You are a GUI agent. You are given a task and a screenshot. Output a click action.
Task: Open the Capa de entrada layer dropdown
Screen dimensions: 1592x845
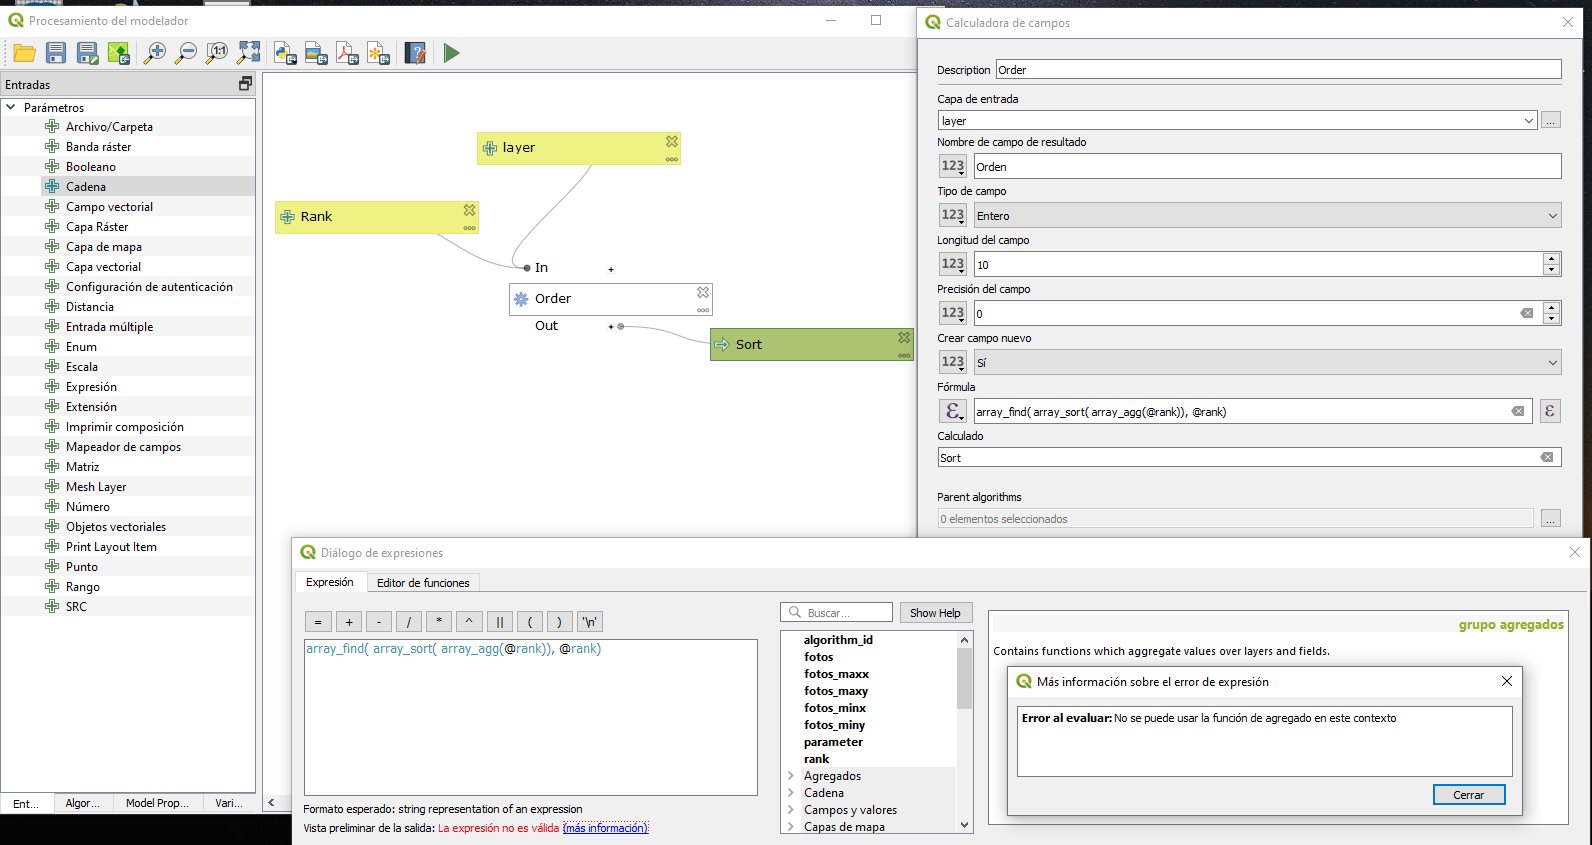pos(1528,121)
